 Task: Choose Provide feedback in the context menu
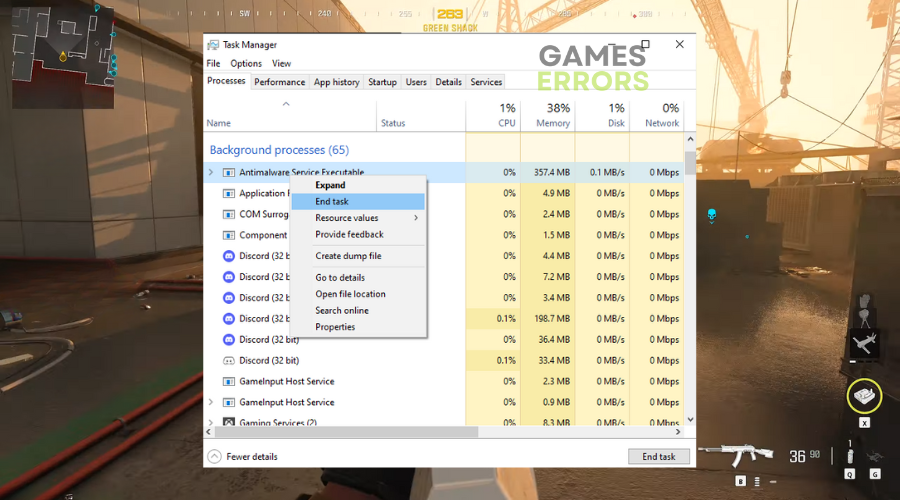pos(358,235)
